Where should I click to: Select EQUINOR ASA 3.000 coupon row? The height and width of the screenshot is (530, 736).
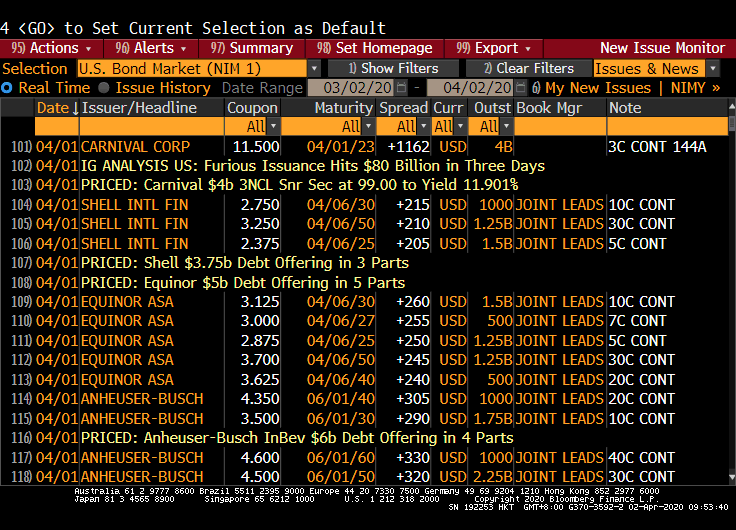point(364,321)
